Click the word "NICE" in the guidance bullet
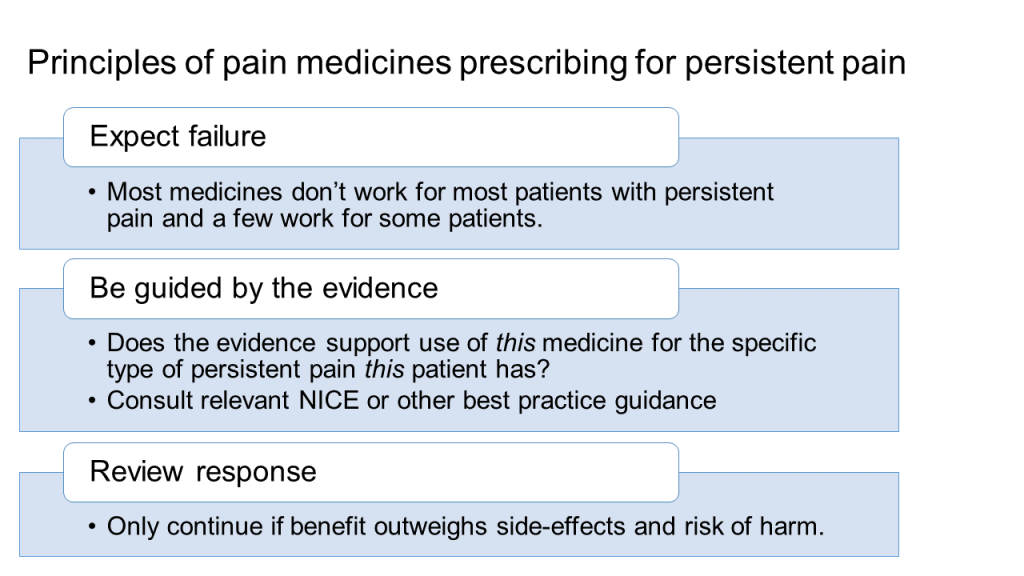 (x=329, y=400)
